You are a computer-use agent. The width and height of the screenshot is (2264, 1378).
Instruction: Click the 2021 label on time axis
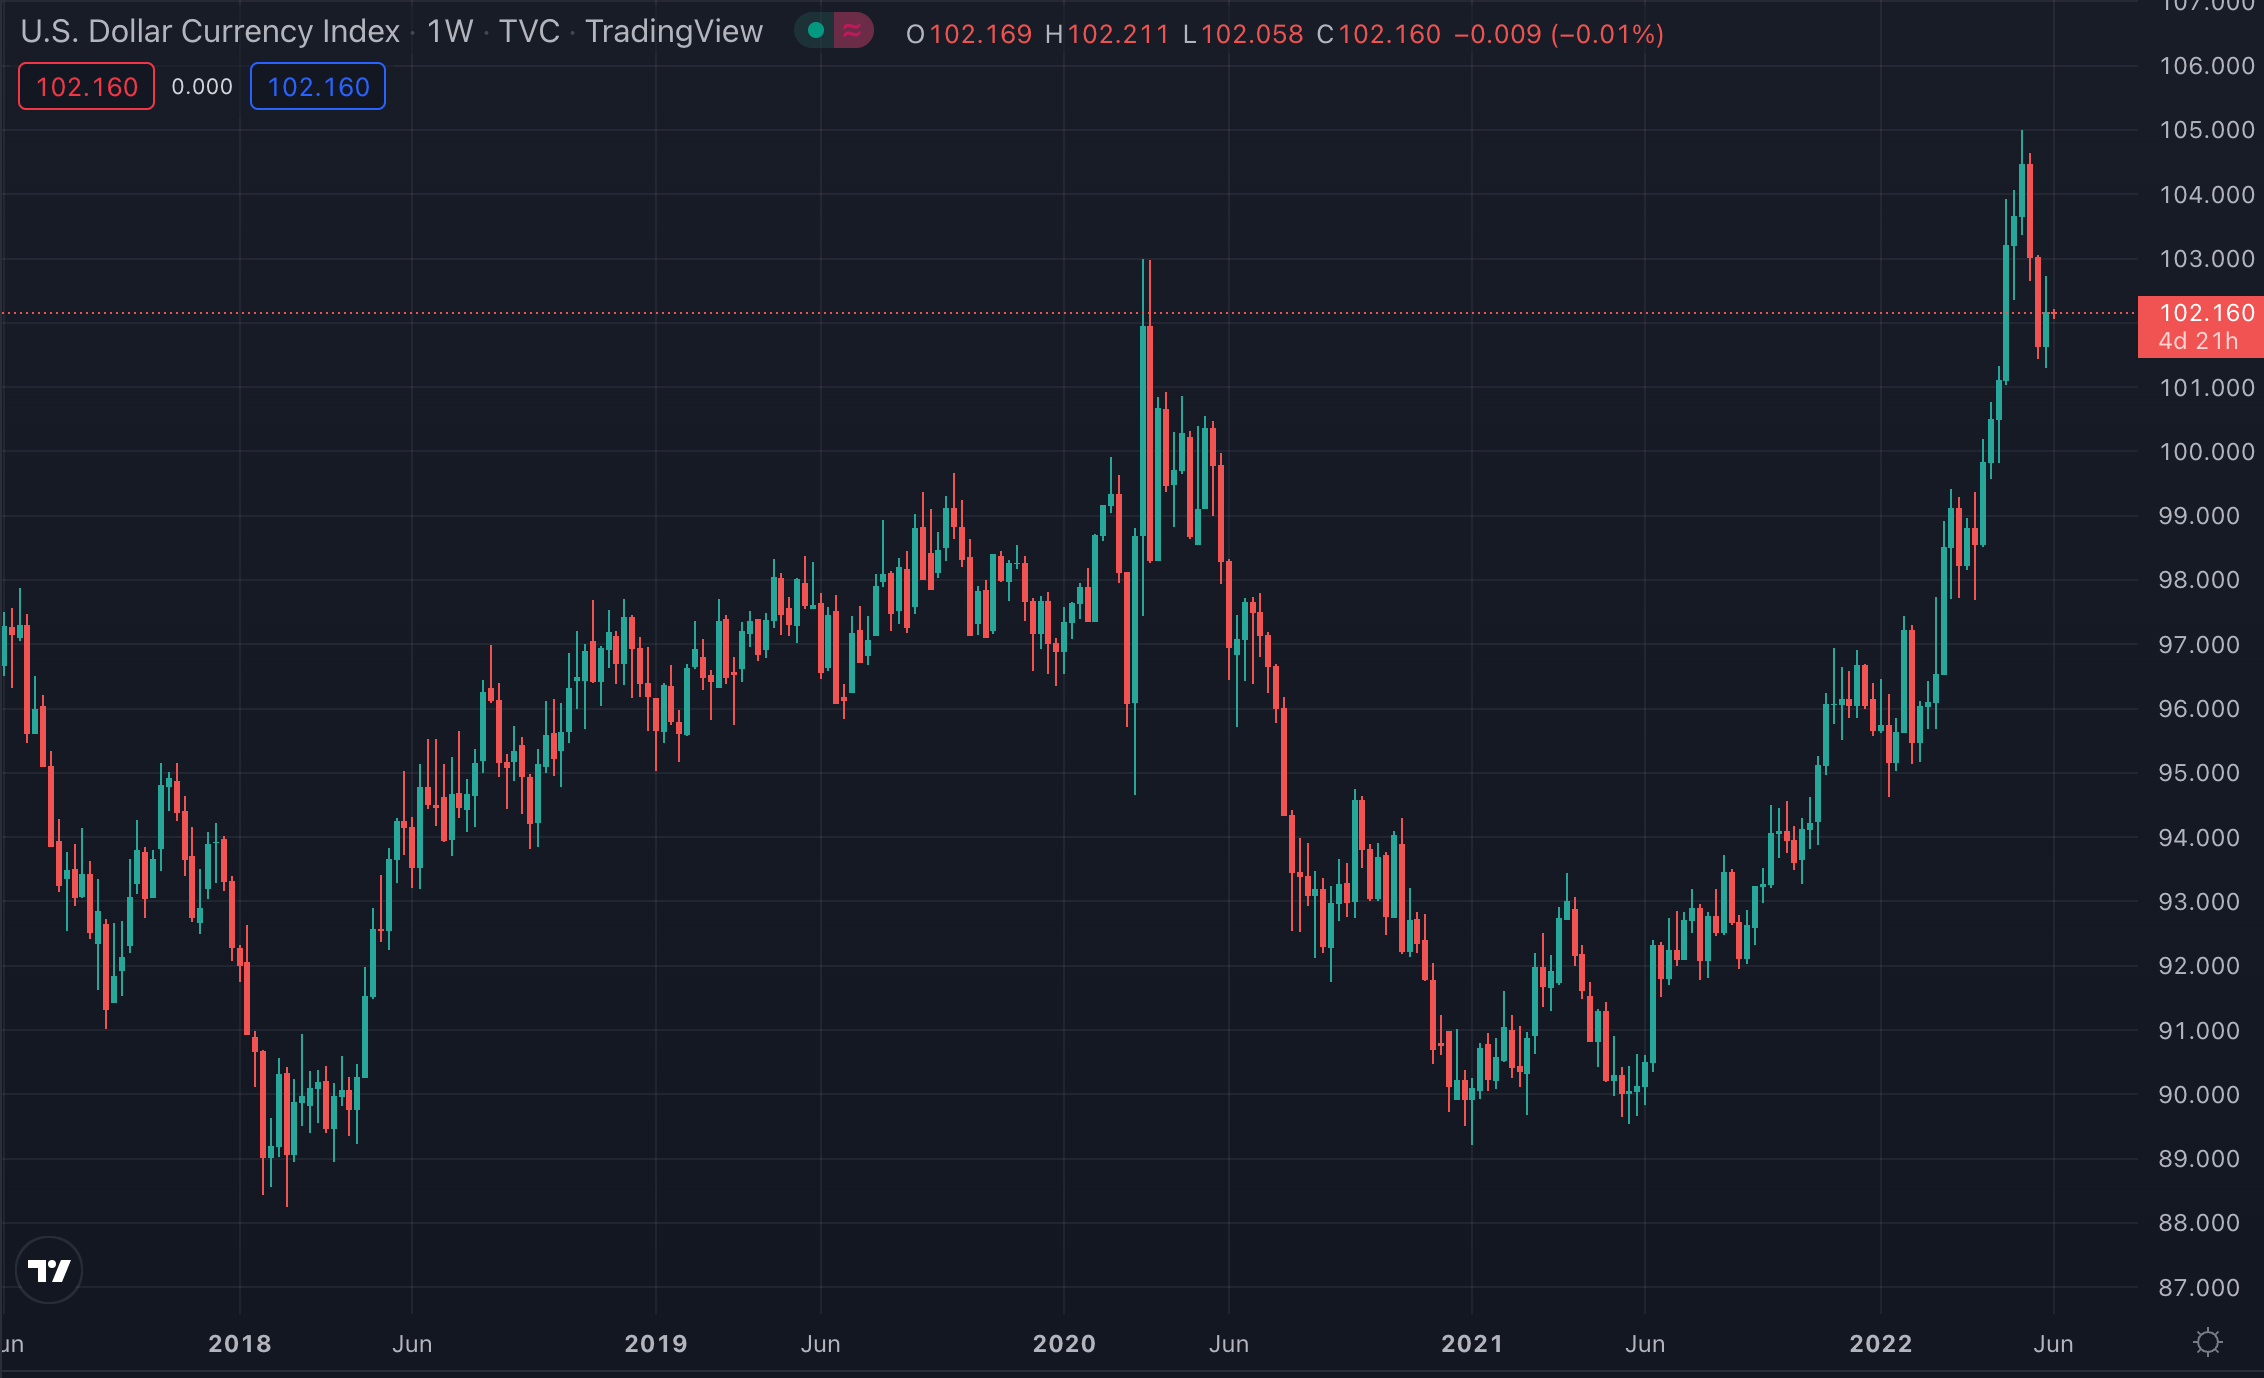pyautogui.click(x=1472, y=1343)
